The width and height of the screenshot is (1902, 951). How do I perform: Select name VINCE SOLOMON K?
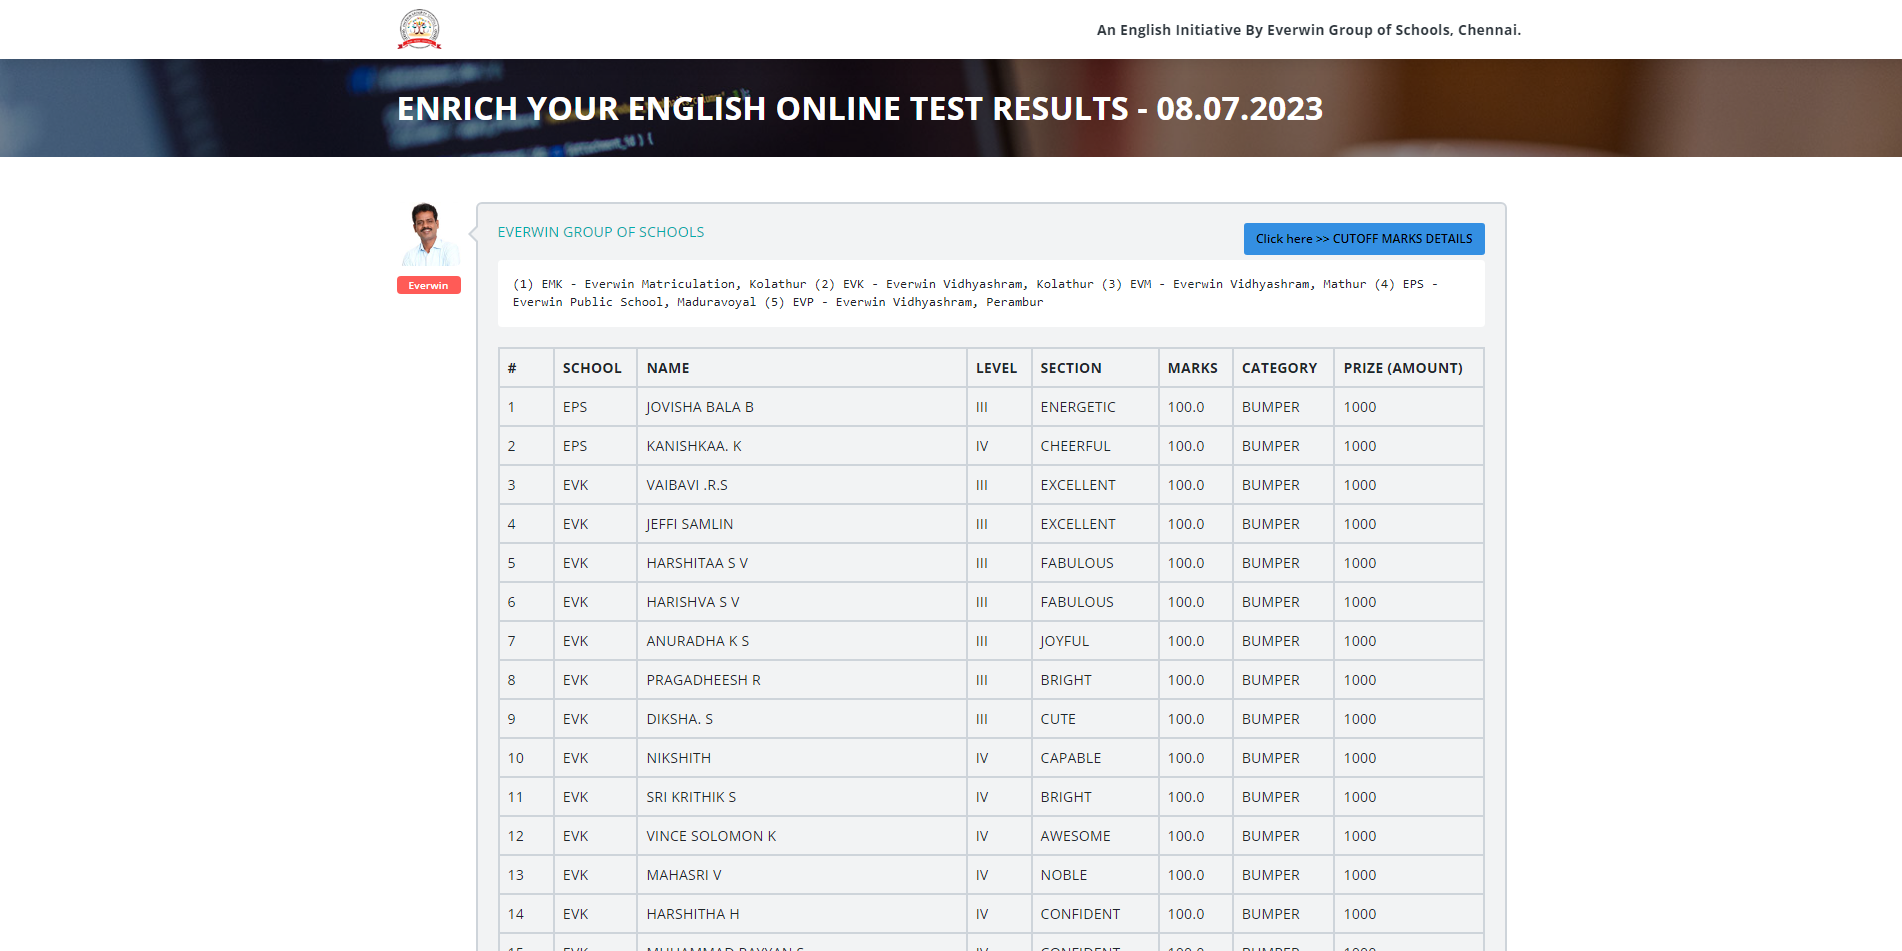[711, 836]
